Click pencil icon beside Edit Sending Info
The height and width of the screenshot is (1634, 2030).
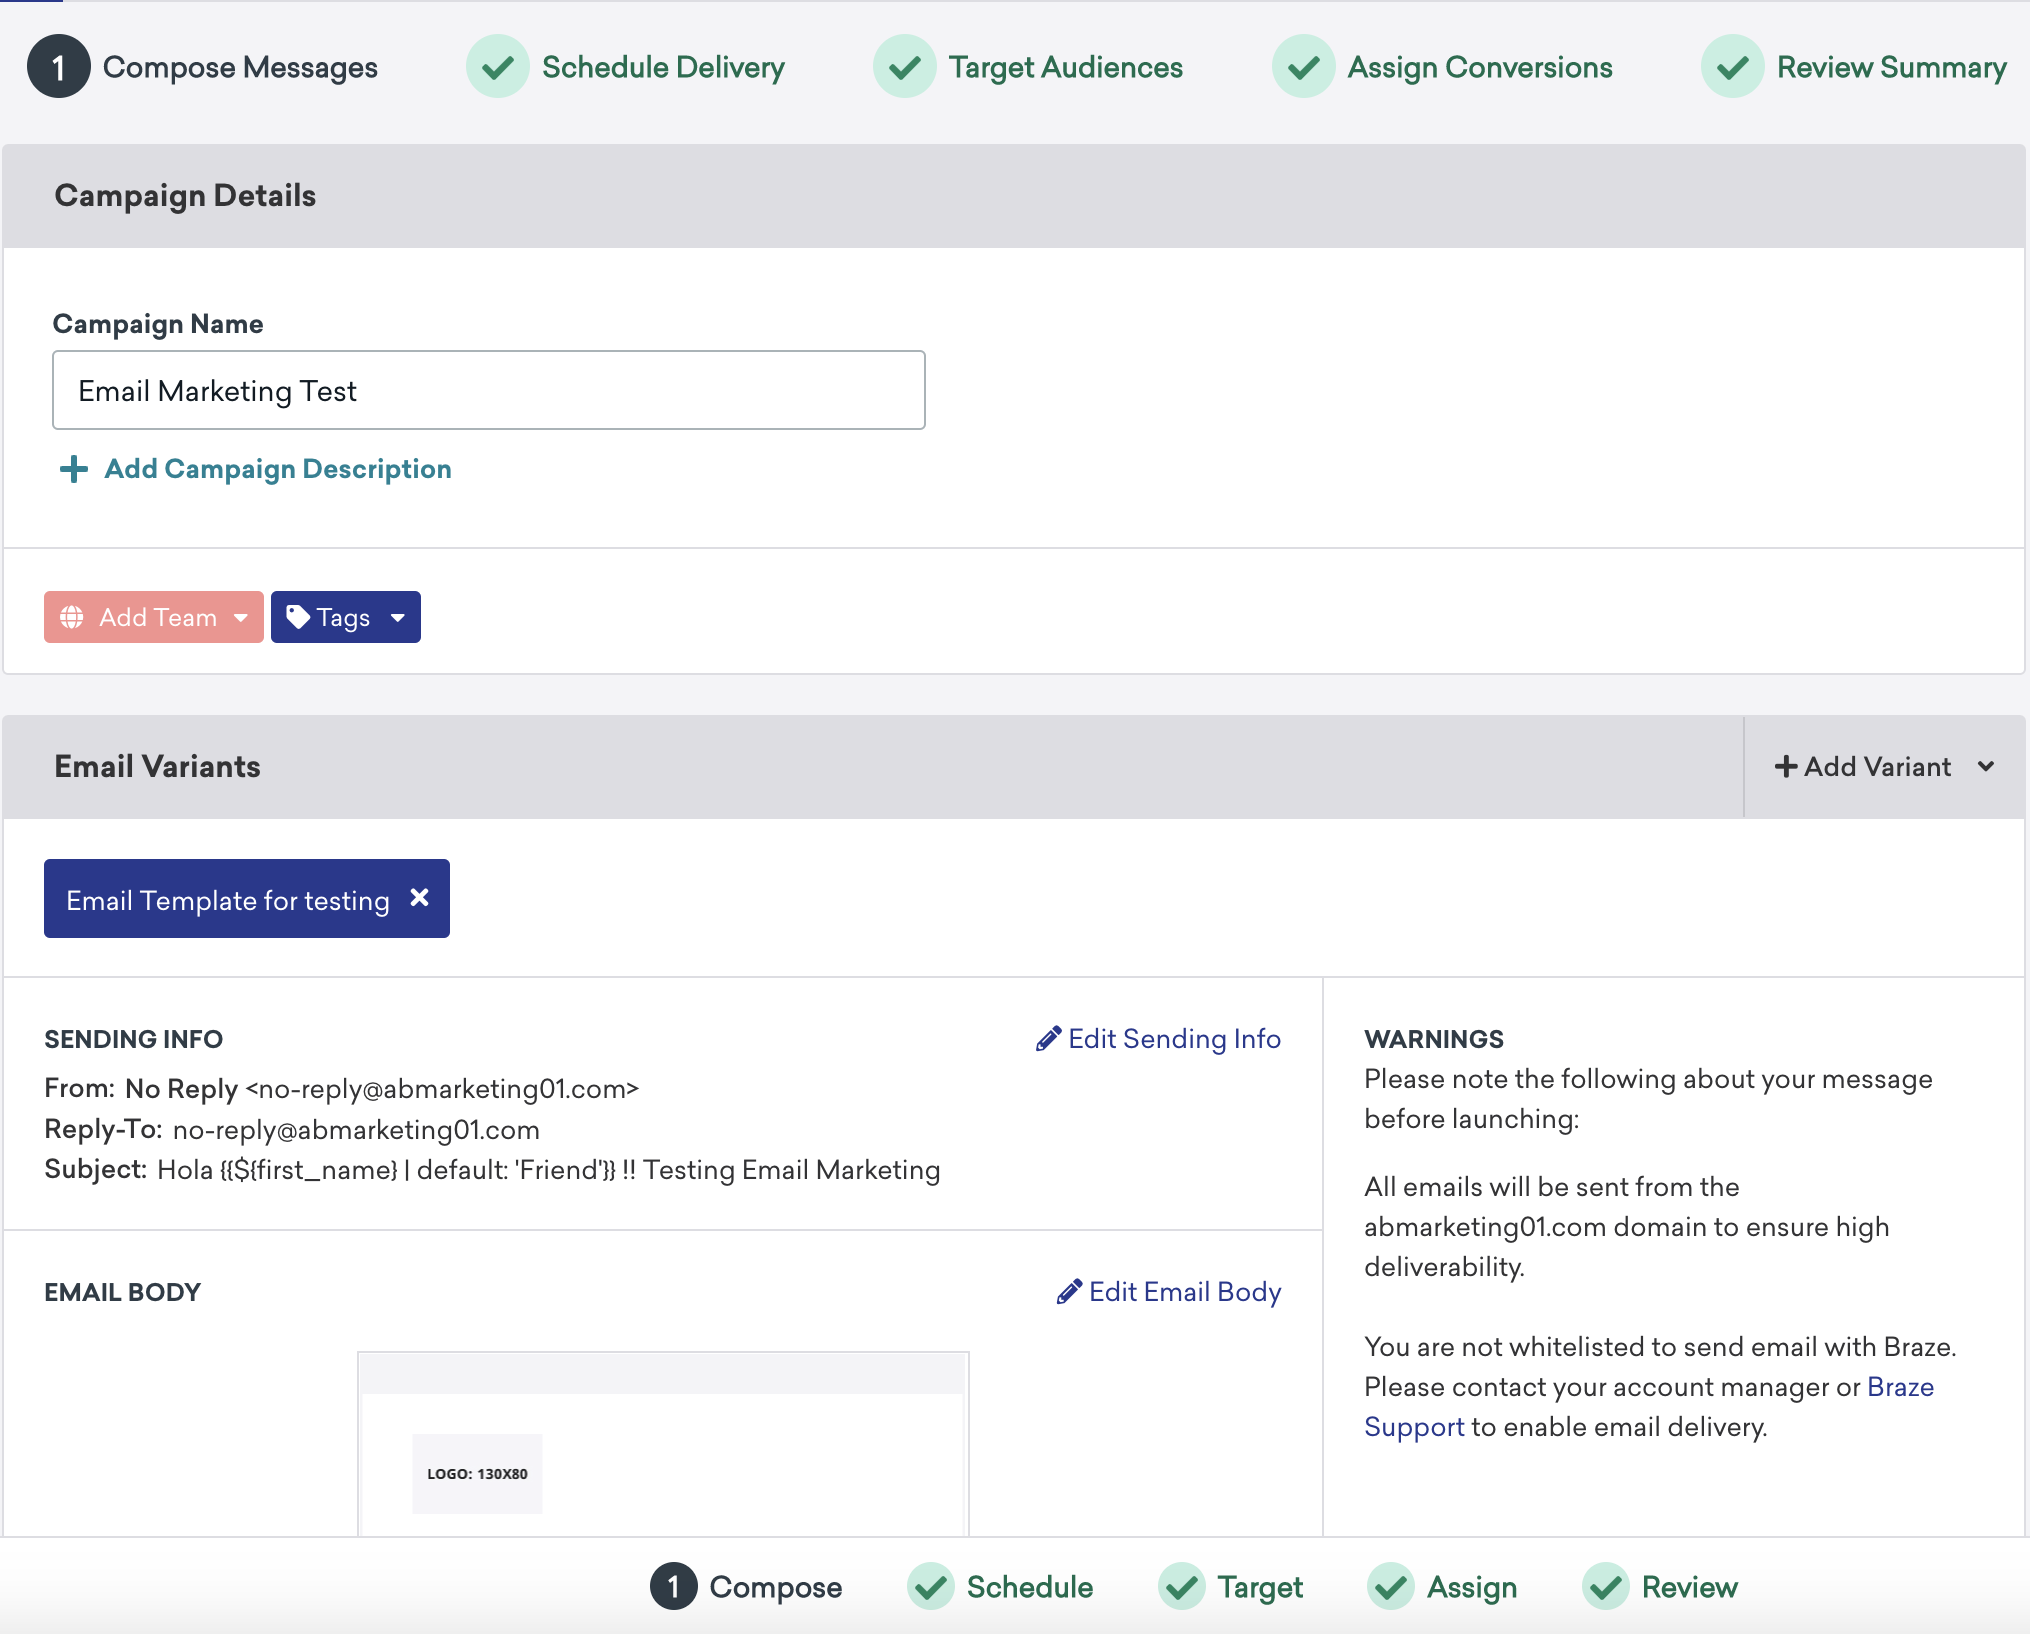pyautogui.click(x=1048, y=1039)
